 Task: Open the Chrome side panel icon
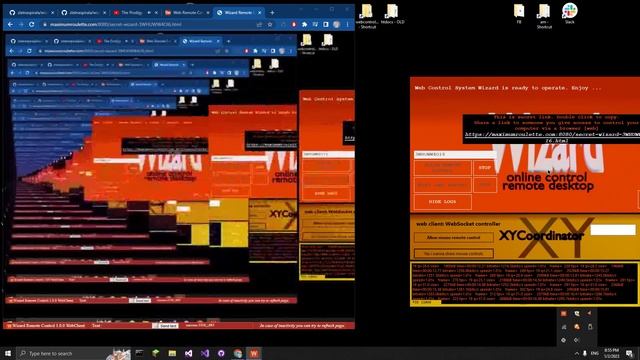(x=326, y=24)
